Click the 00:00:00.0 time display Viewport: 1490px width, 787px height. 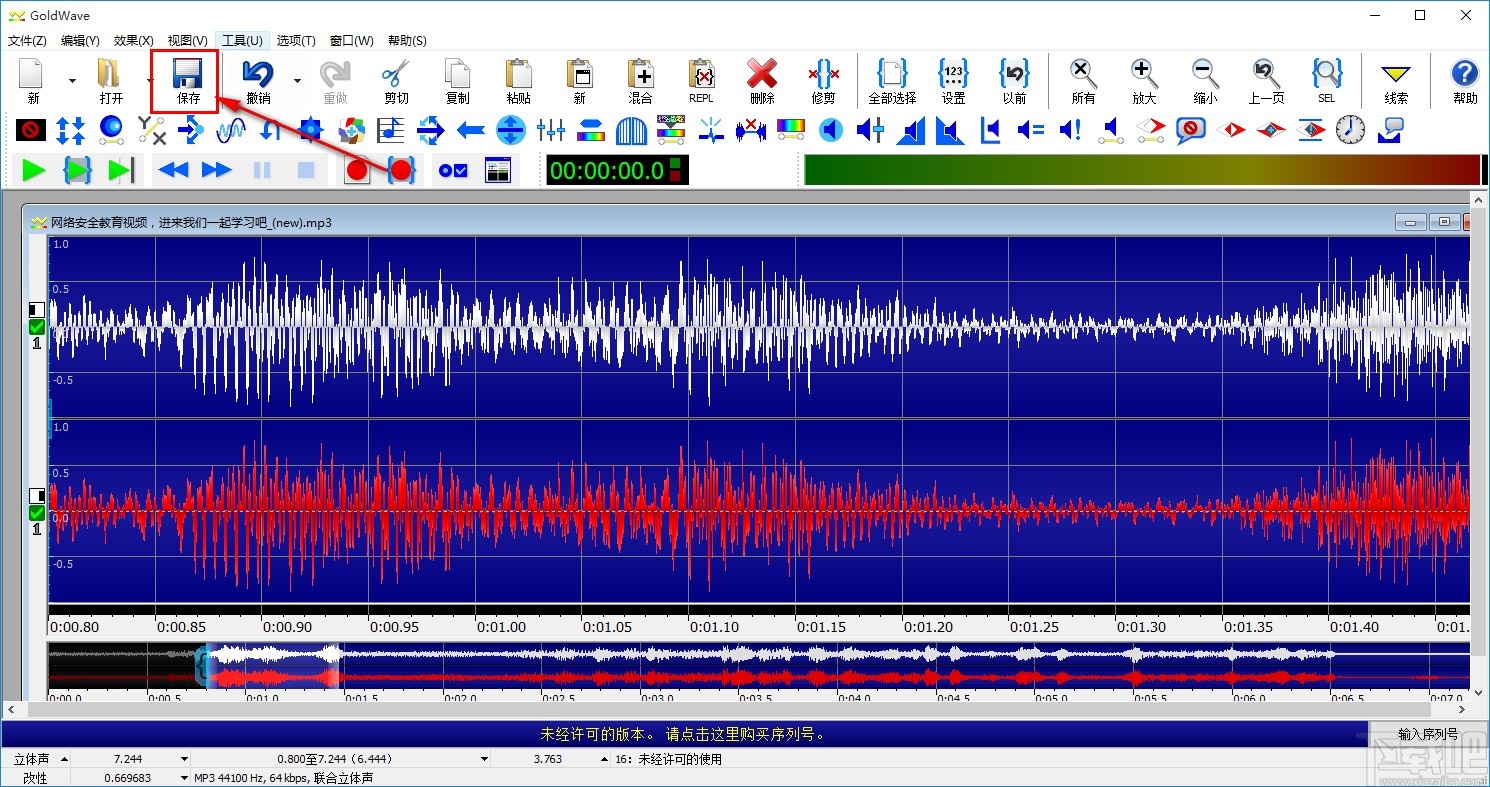606,171
